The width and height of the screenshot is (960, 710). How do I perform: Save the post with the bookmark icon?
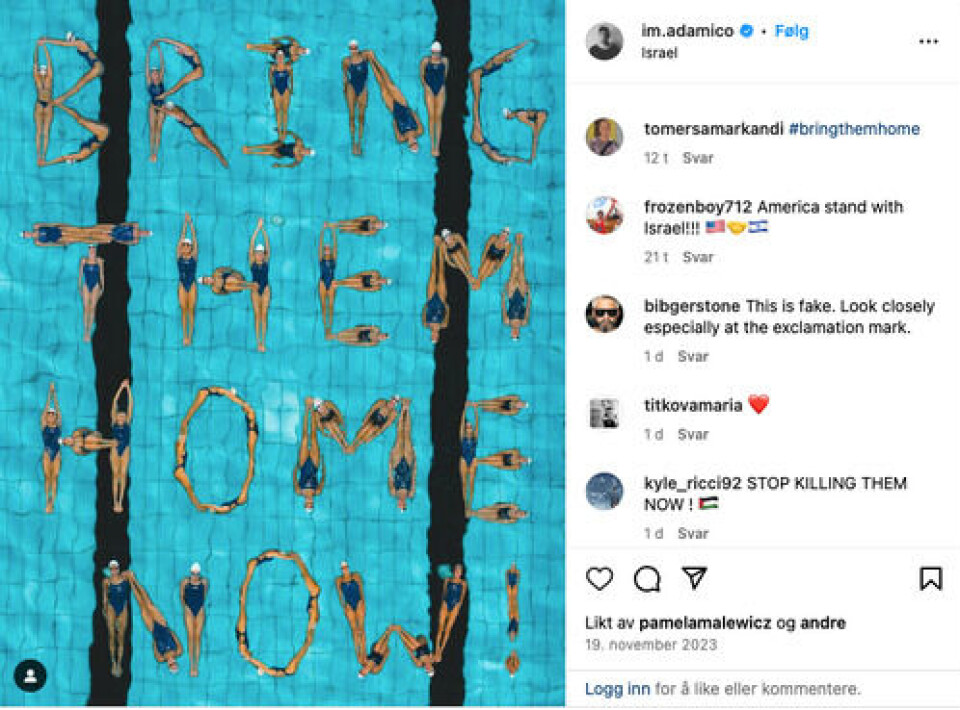coord(931,578)
